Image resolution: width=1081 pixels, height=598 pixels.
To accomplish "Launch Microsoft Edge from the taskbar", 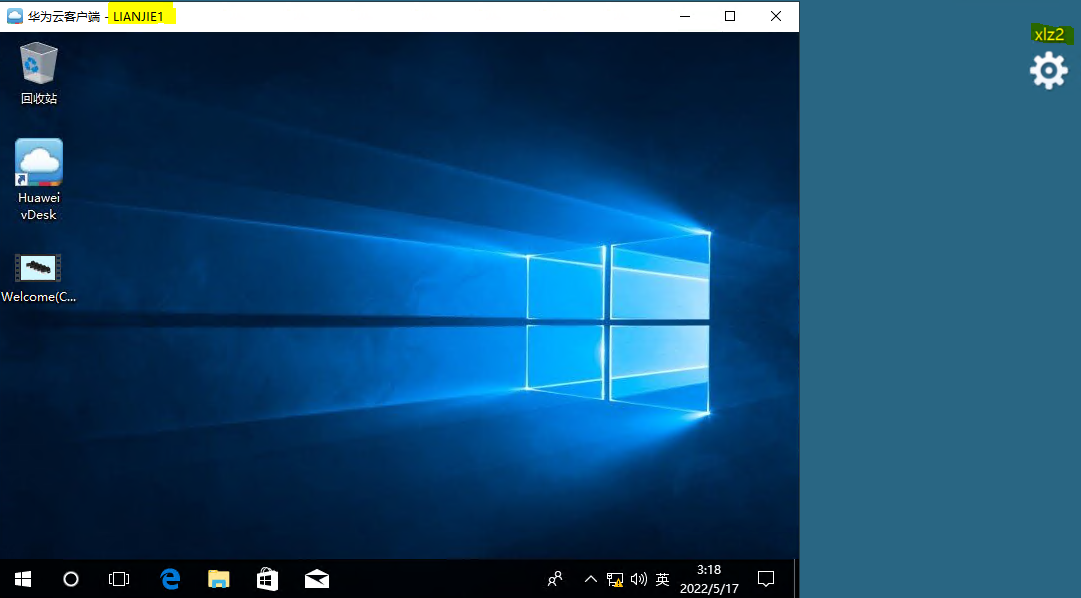I will click(x=170, y=579).
